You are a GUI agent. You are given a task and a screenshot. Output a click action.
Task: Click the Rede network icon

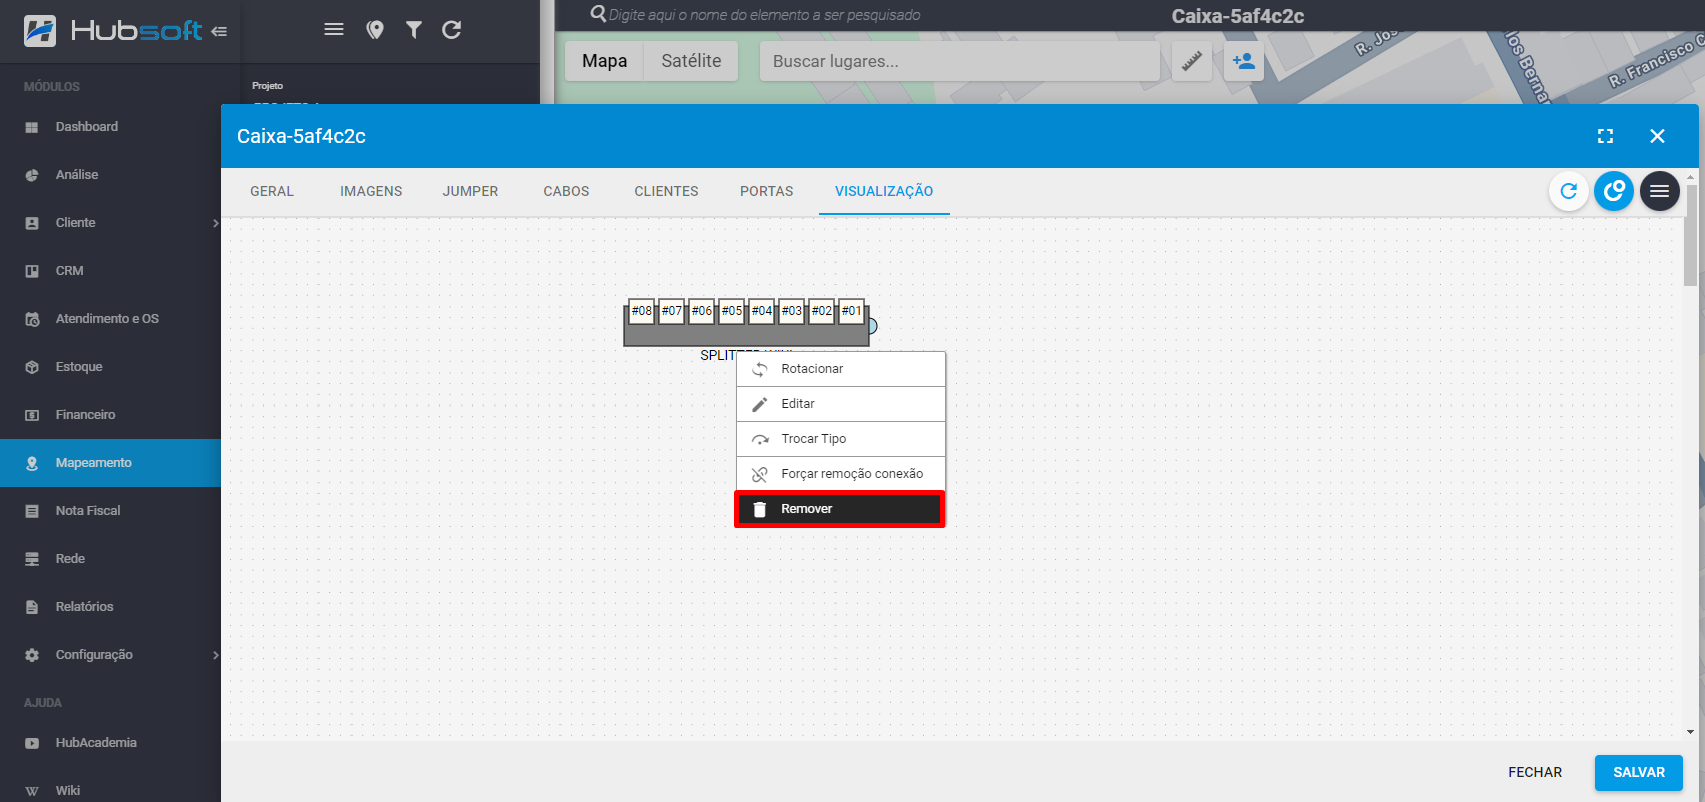tap(32, 559)
